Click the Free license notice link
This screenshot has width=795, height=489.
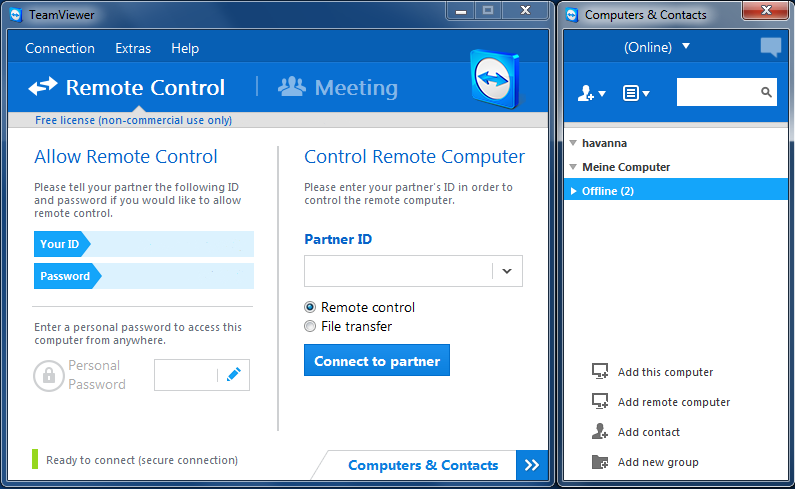tap(133, 120)
